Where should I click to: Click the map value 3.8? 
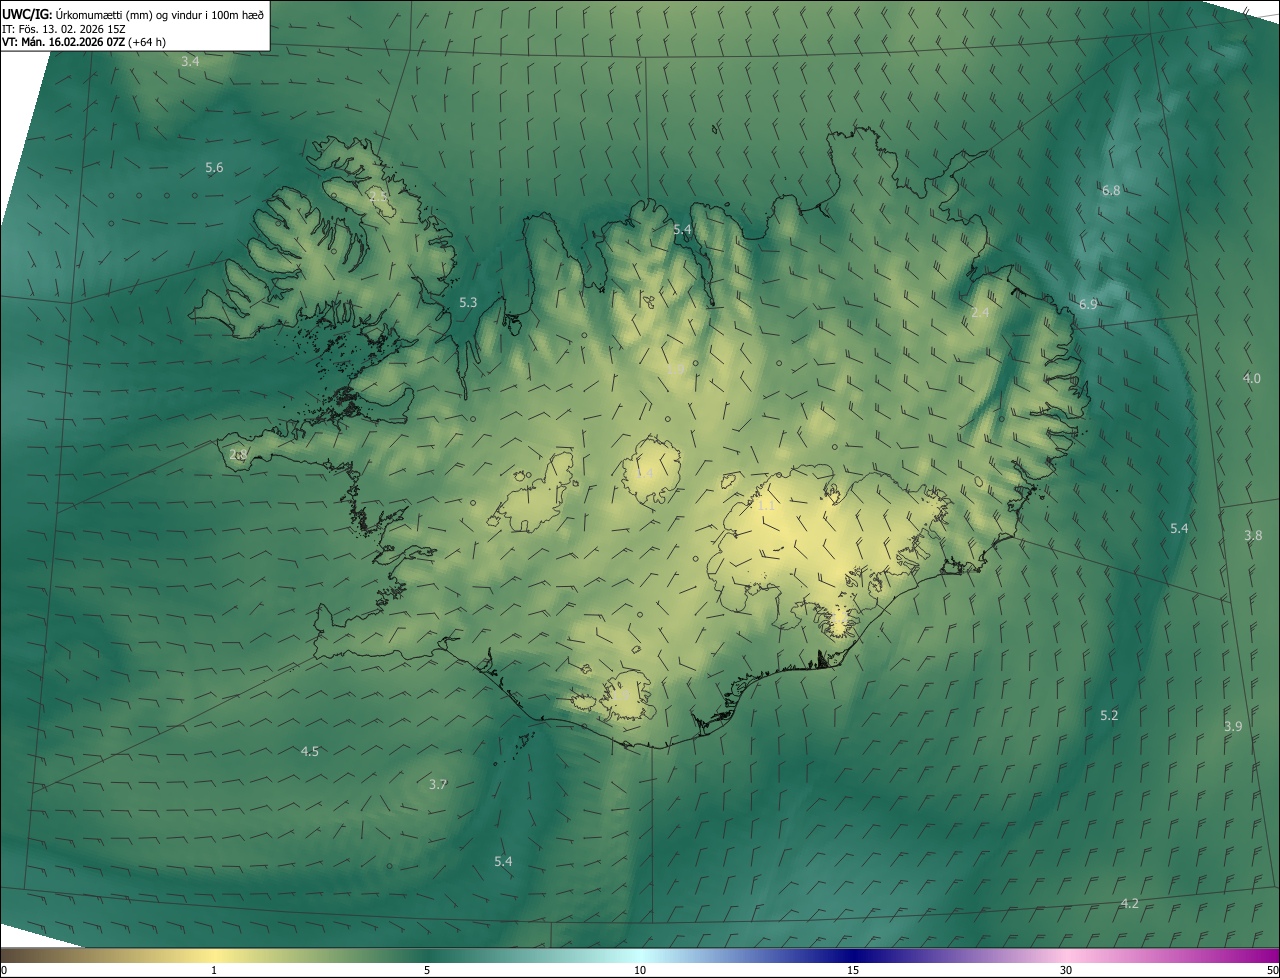click(1253, 536)
